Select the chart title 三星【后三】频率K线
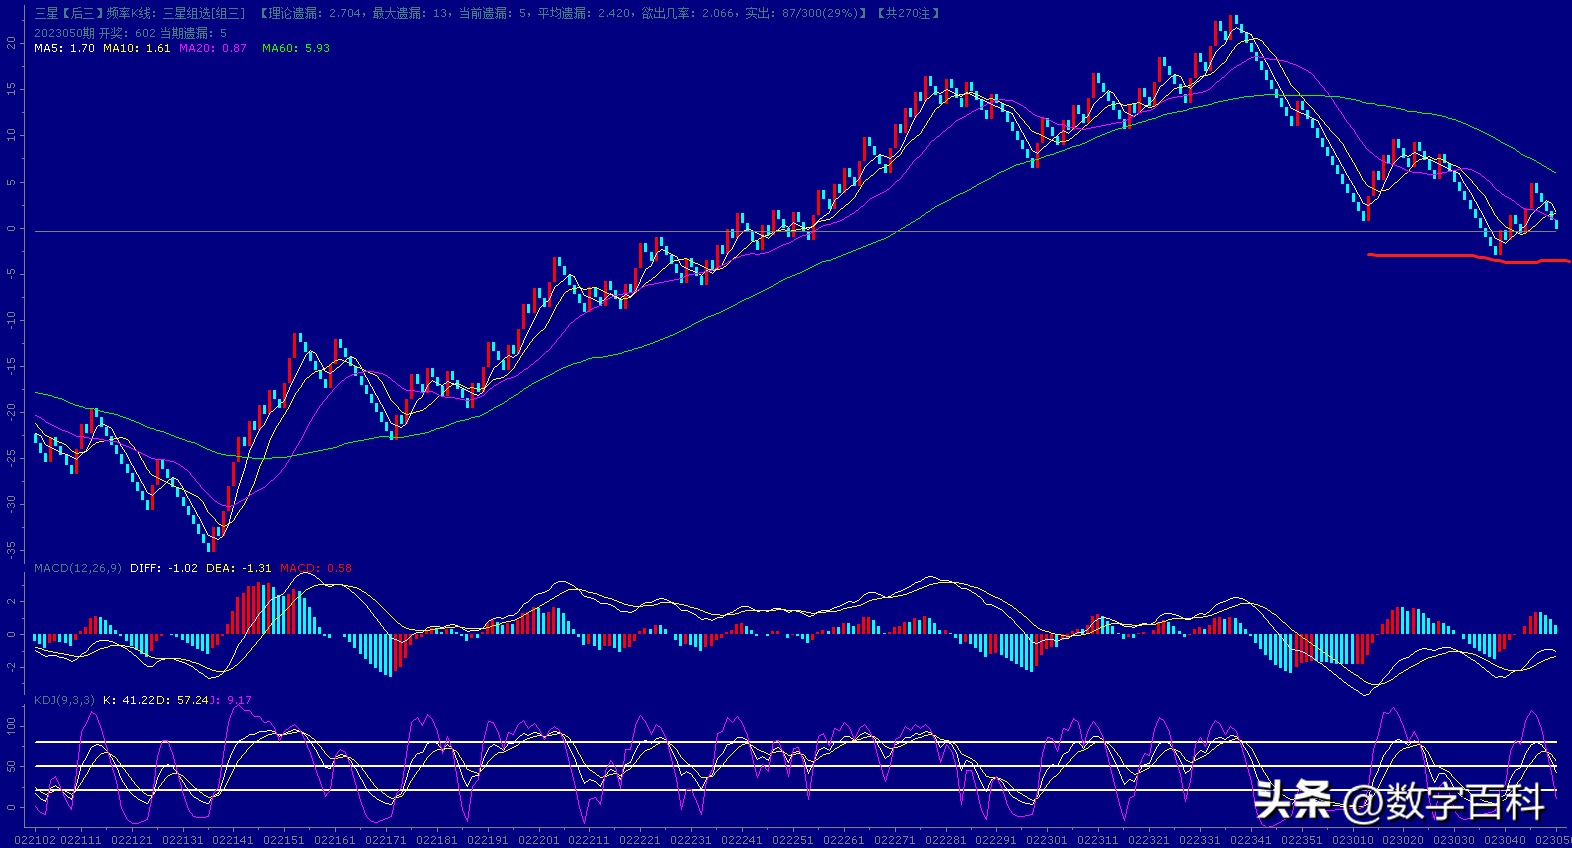1572x848 pixels. click(x=94, y=13)
